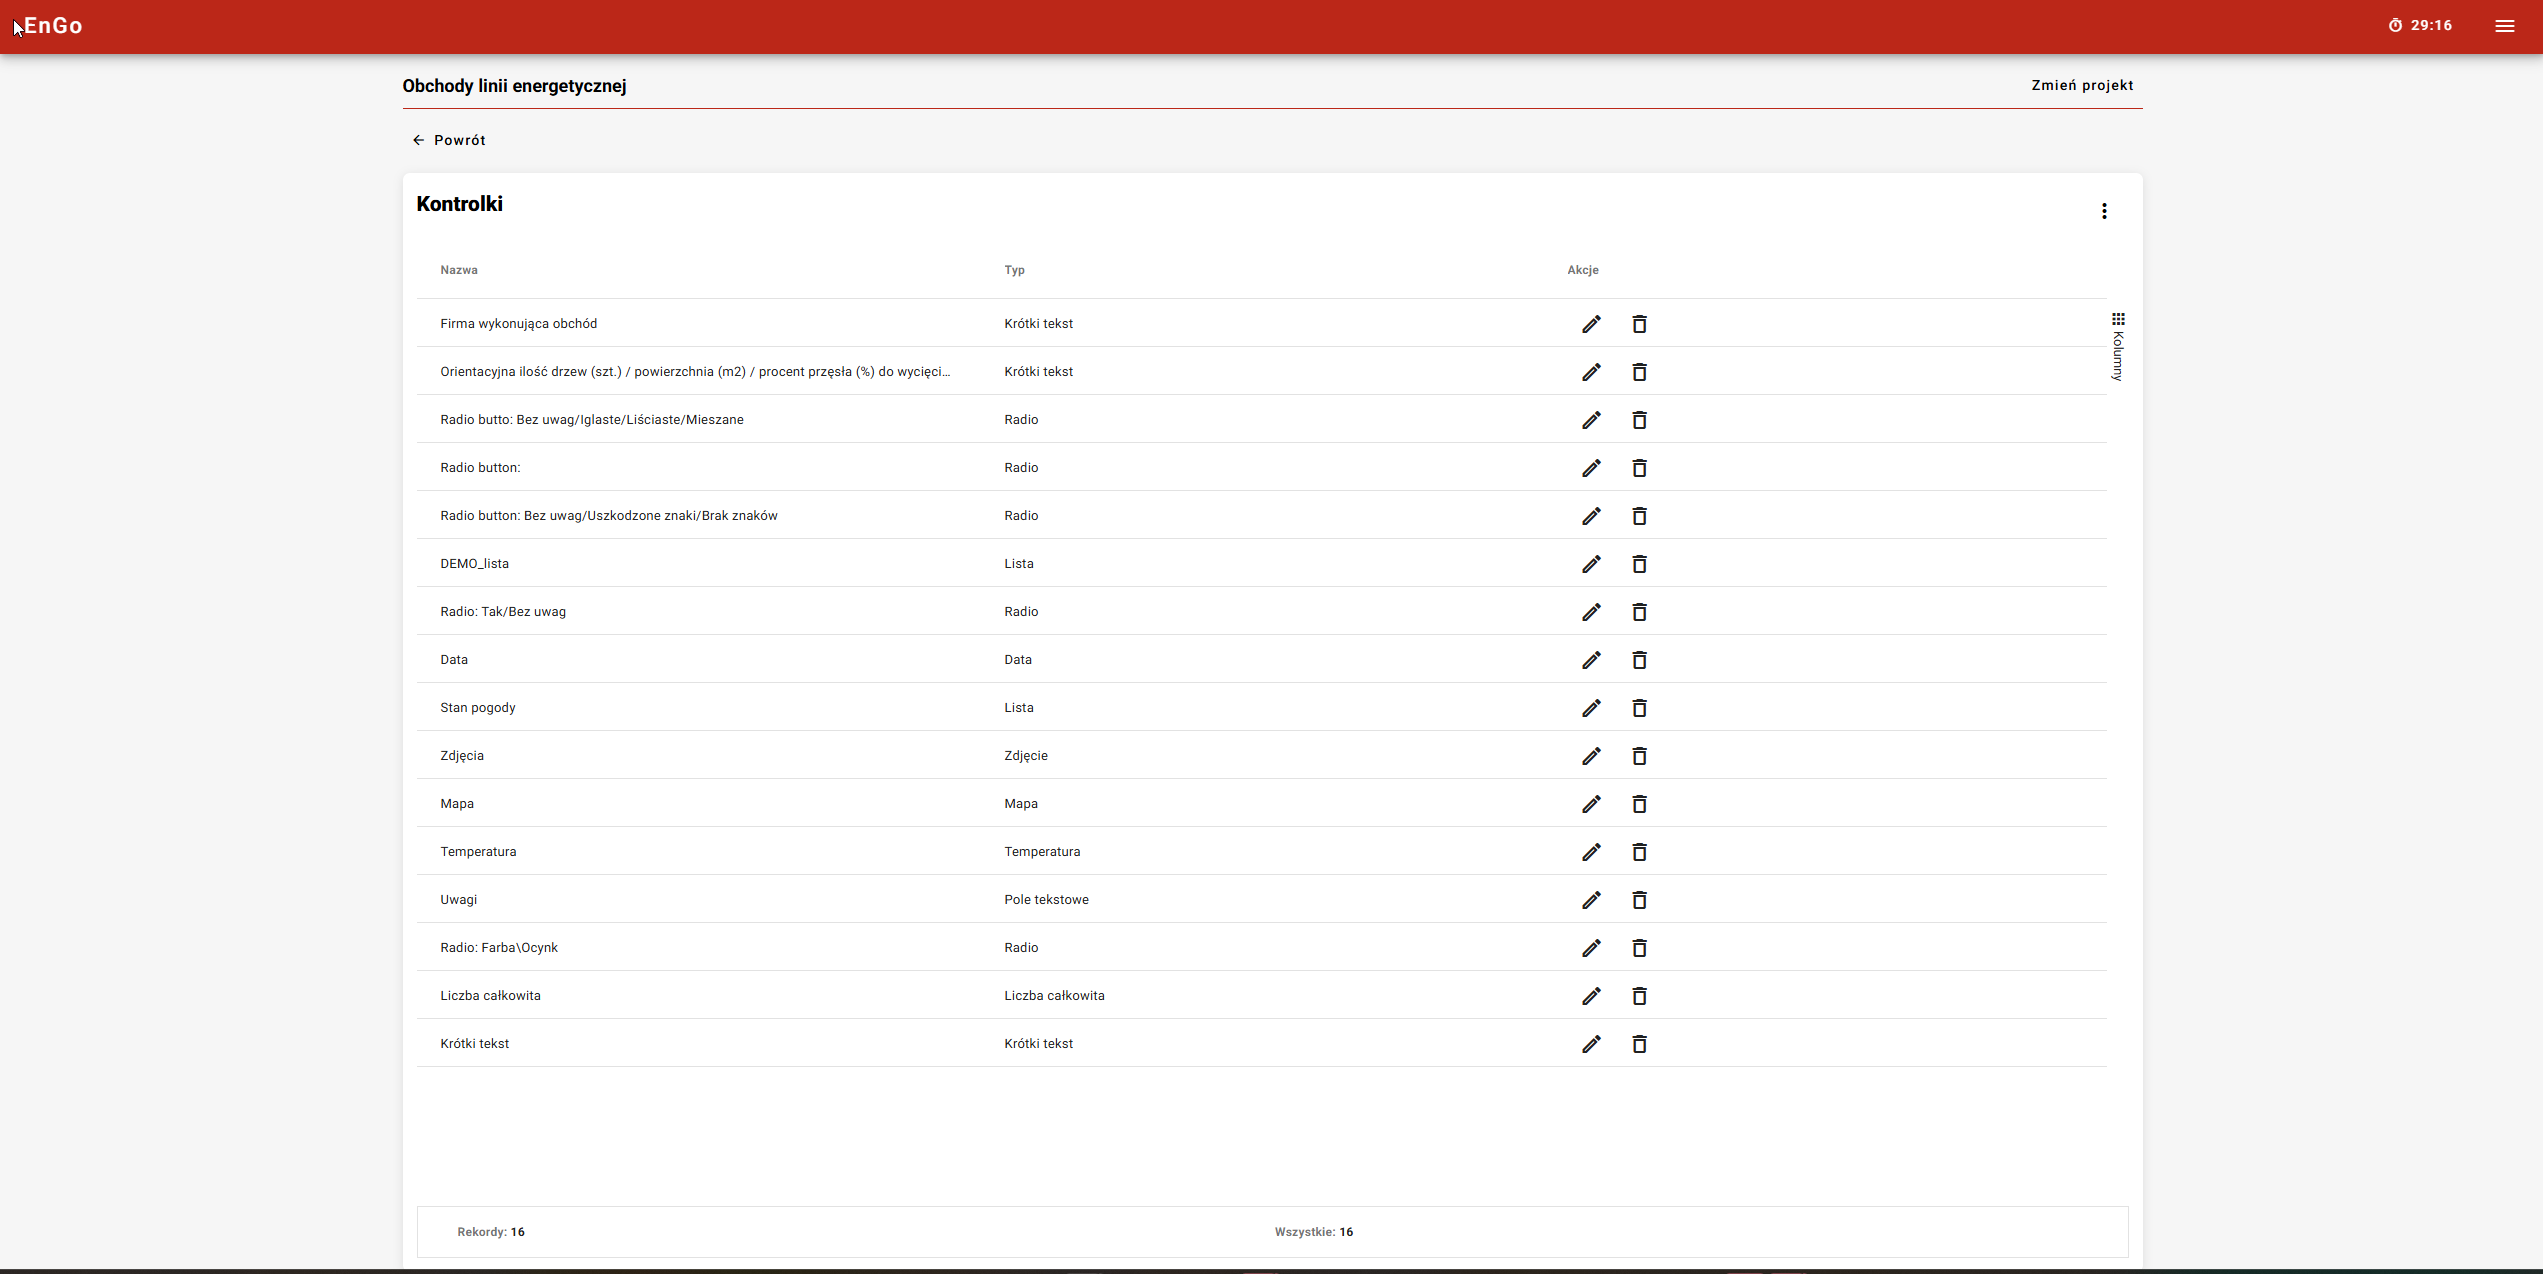The image size is (2543, 1274).
Task: Edit the 'Uwagi' text field control
Action: (1591, 900)
